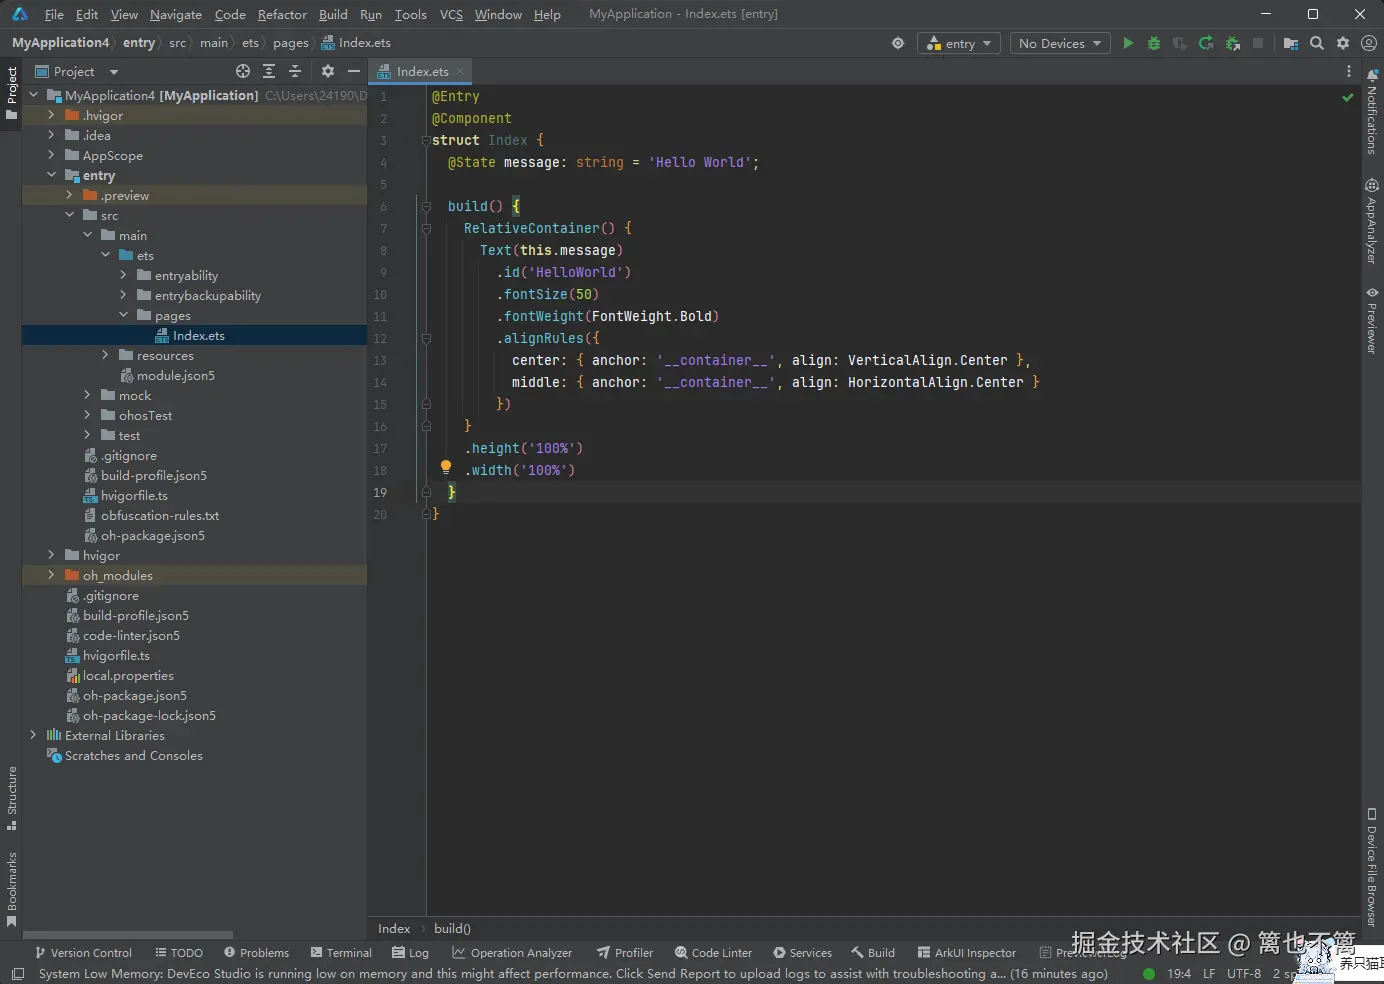Open Project Structure folder icon
The width and height of the screenshot is (1384, 984).
tap(1291, 43)
